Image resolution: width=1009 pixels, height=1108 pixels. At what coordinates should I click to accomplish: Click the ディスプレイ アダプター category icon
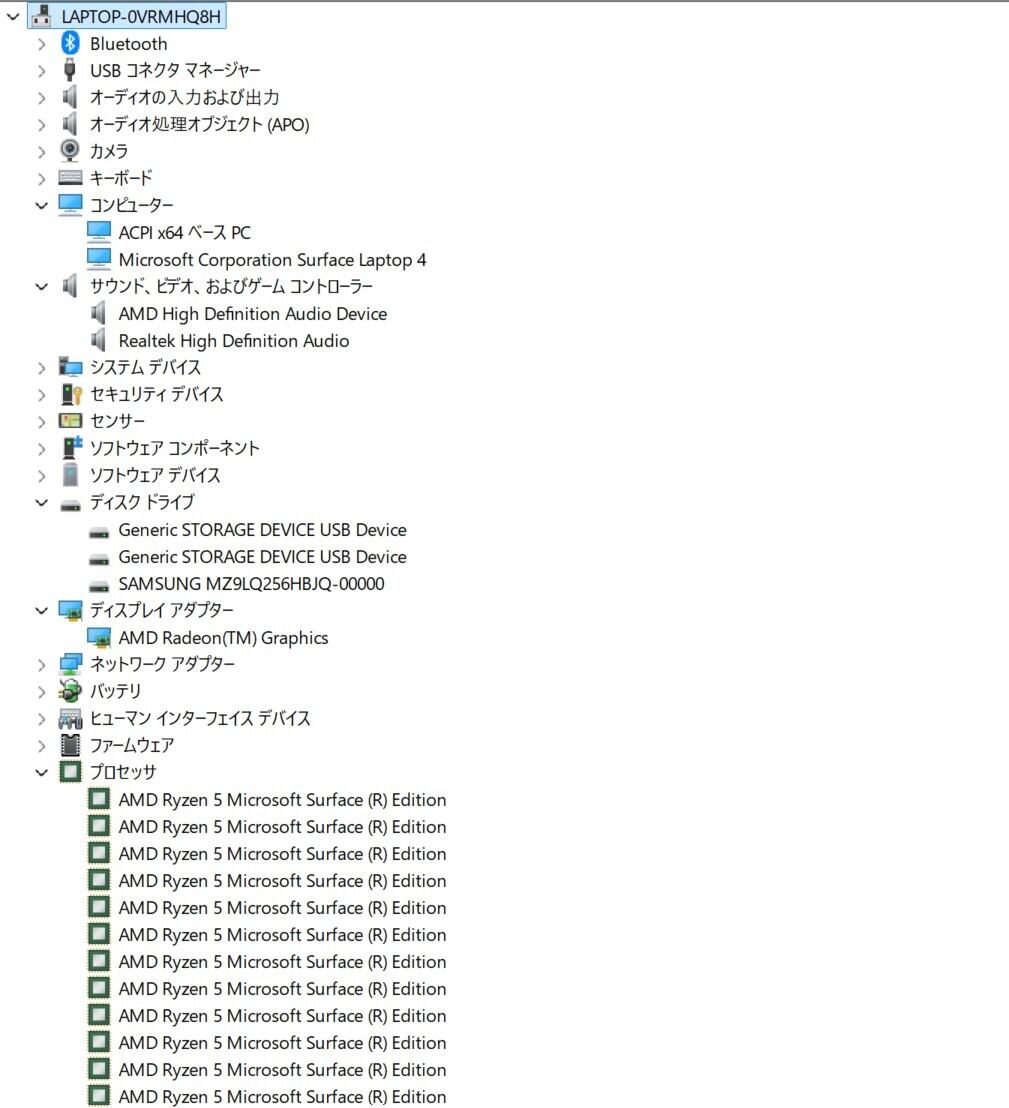point(70,611)
